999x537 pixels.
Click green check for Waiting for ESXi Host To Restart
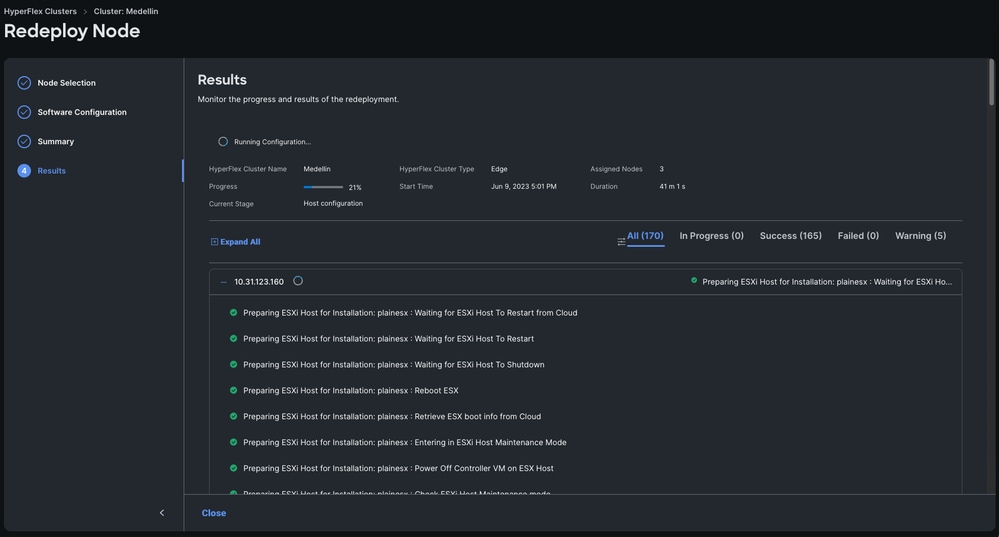click(233, 338)
